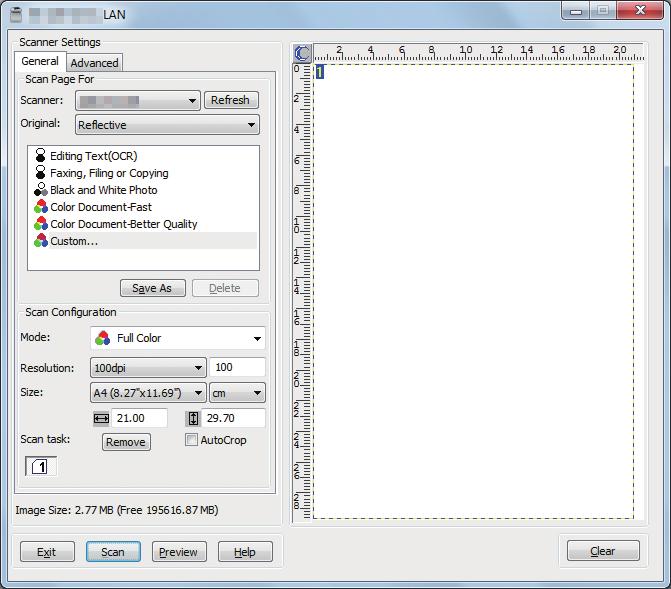Image resolution: width=671 pixels, height=589 pixels.
Task: Select Black and White Photo preset
Action: (x=104, y=190)
